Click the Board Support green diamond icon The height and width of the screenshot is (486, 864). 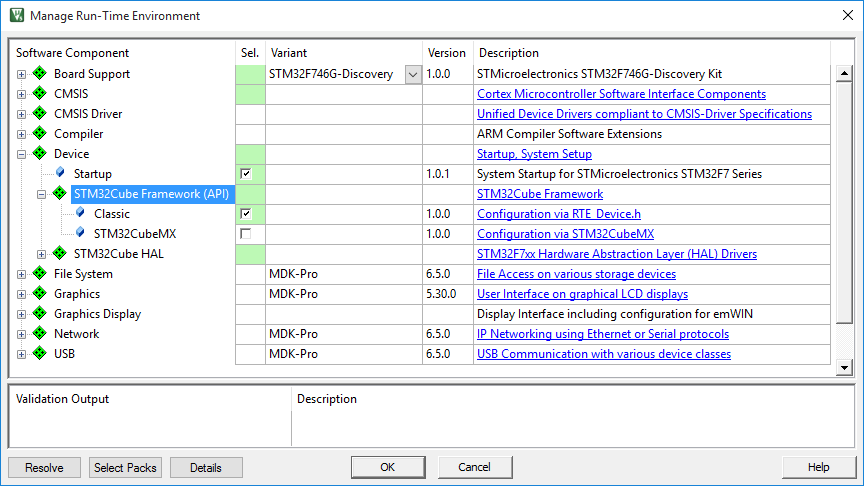[40, 73]
